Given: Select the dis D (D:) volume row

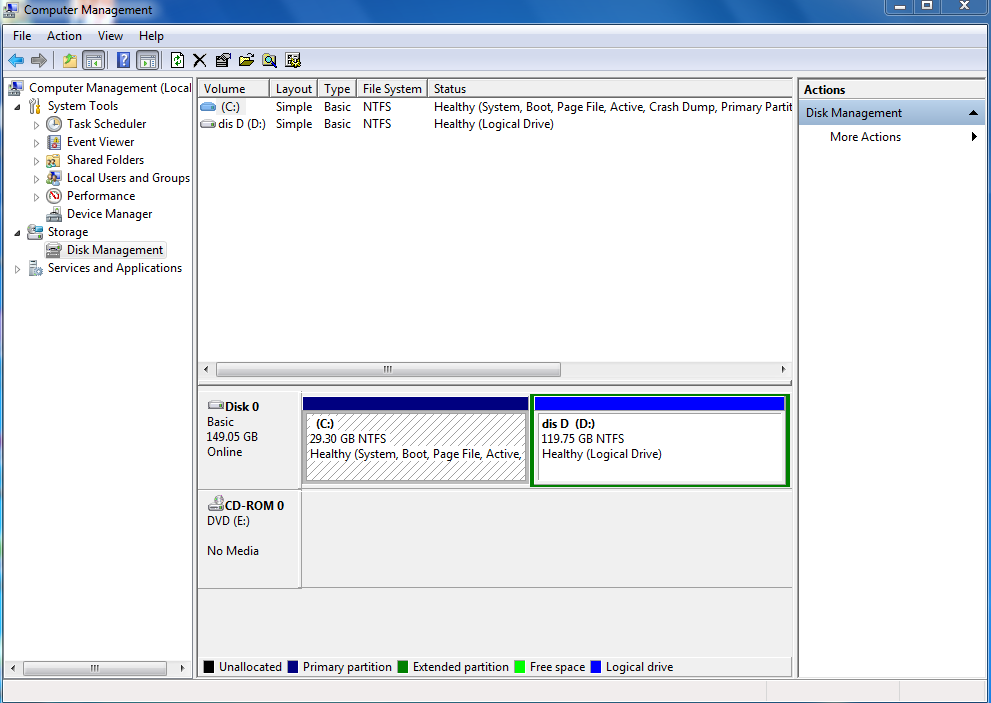Looking at the screenshot, I should [x=495, y=124].
